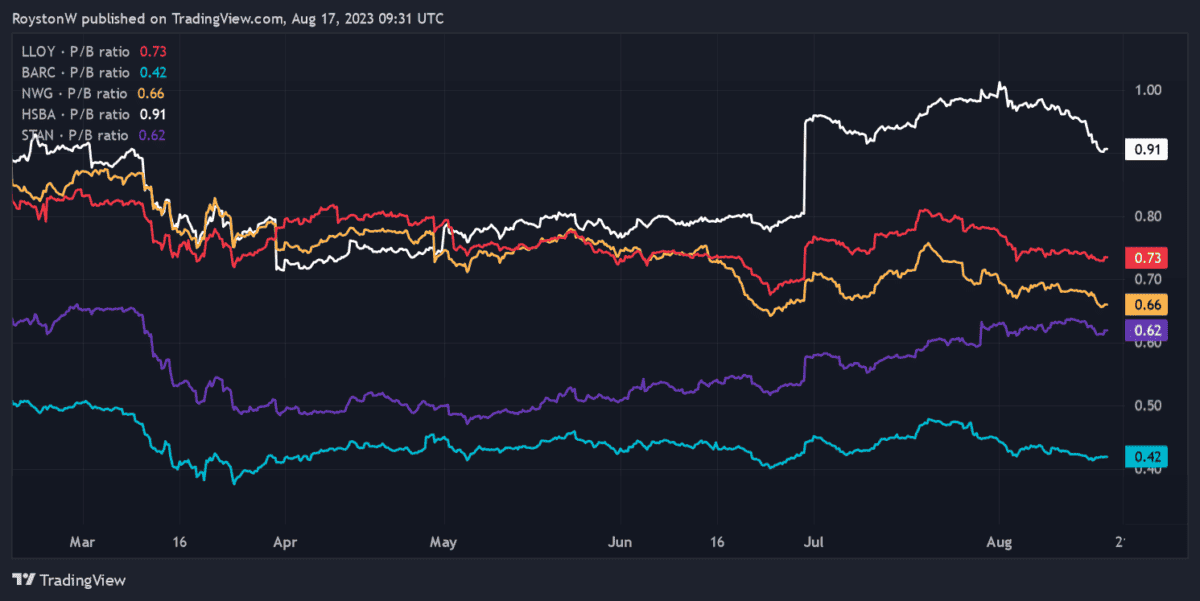Click the 0.80 value on price axis

1149,216
